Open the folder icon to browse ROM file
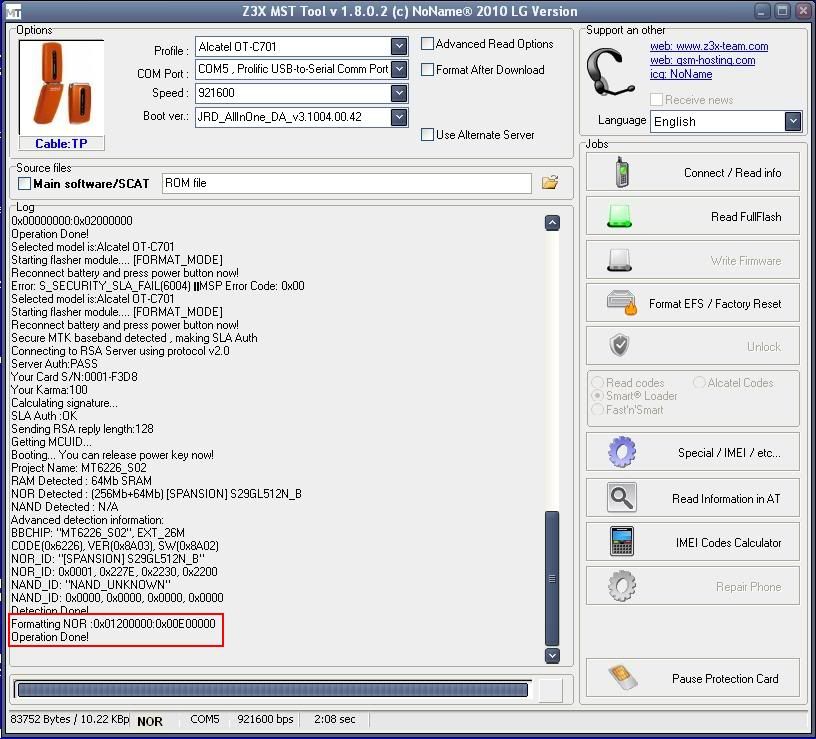This screenshot has height=739, width=816. pyautogui.click(x=549, y=183)
